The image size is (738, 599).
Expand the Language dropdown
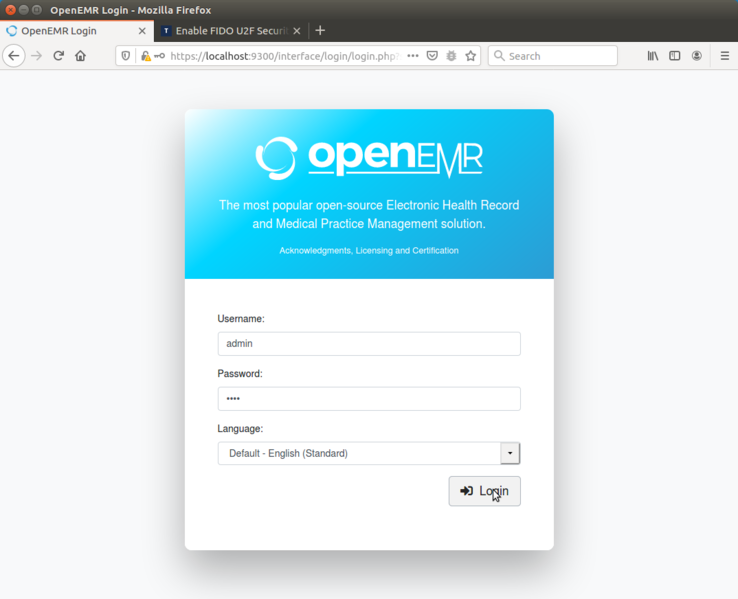(510, 453)
